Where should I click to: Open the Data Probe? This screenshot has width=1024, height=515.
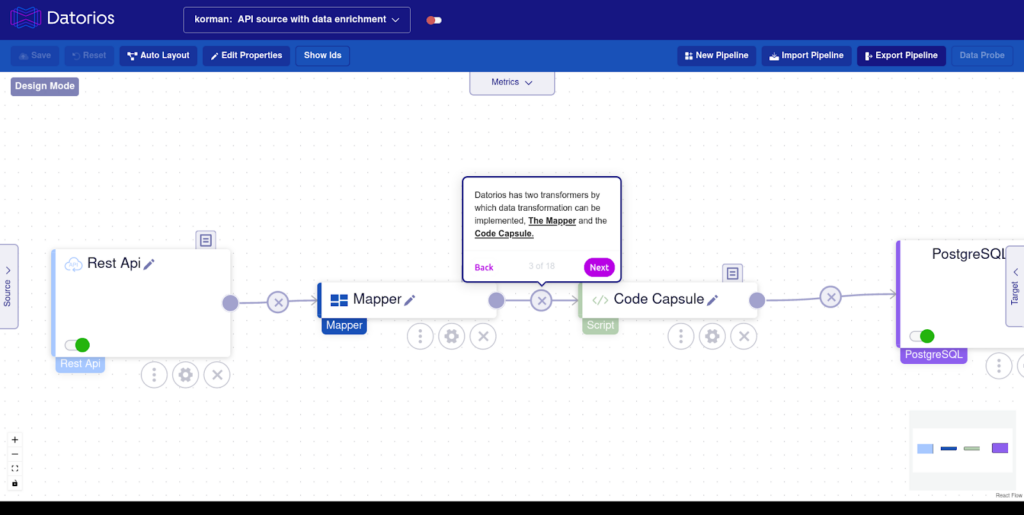[x=982, y=55]
